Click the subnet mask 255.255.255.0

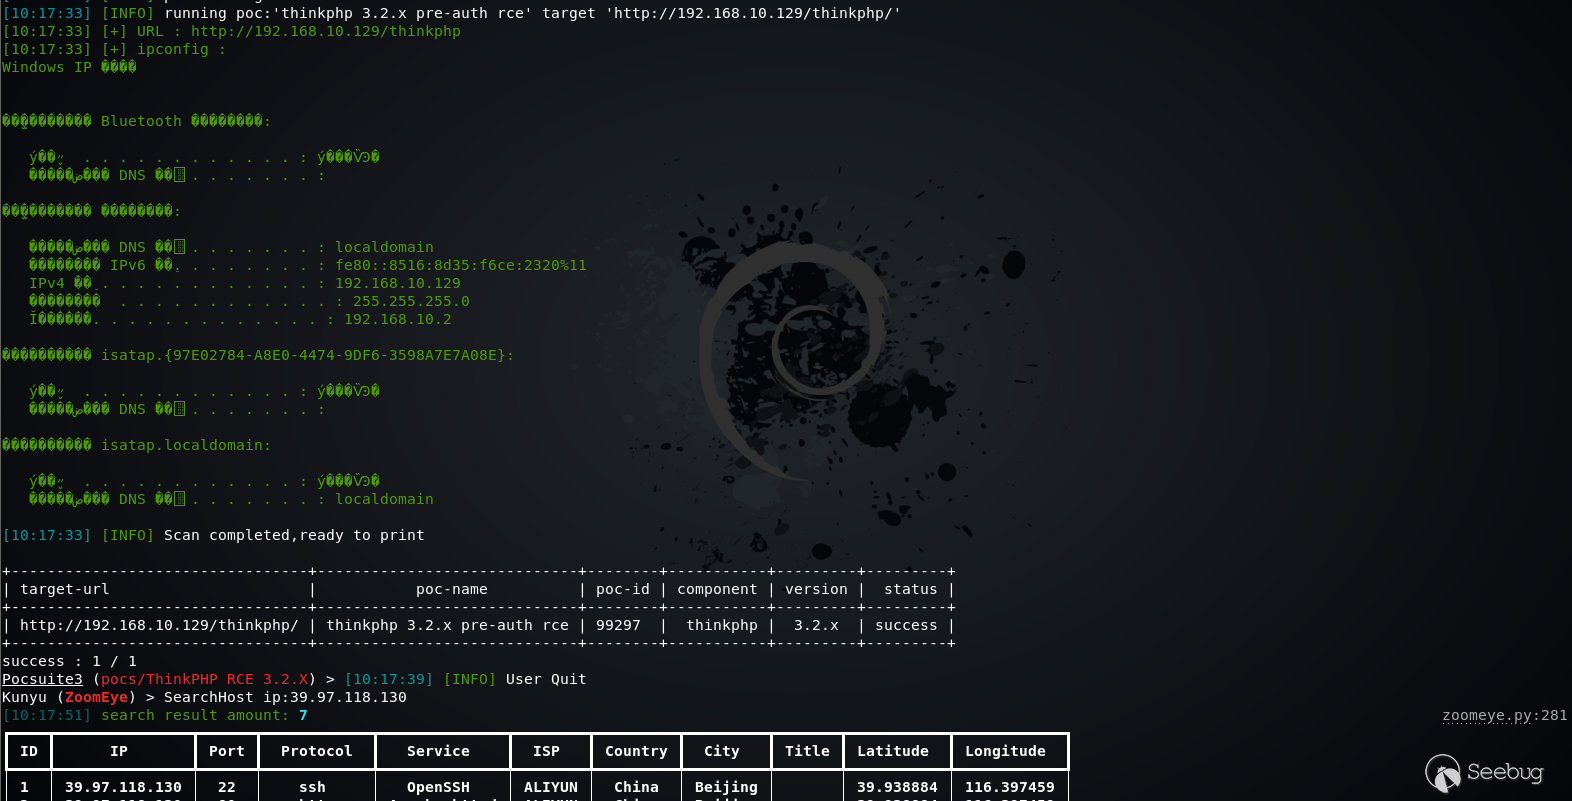coord(411,301)
